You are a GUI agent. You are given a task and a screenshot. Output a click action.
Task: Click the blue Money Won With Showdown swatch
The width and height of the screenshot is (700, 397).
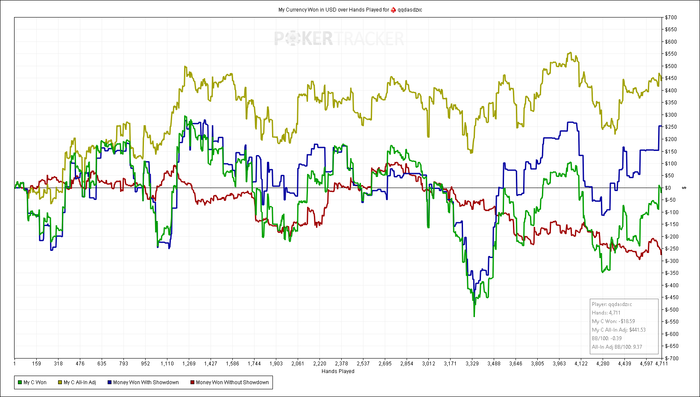(109, 382)
